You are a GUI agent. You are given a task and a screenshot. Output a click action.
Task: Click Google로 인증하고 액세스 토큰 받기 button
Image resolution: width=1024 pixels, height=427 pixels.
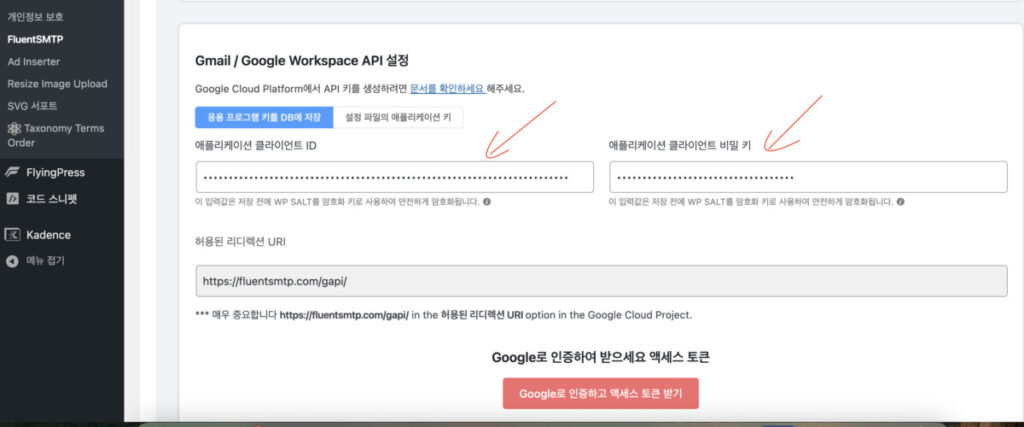(600, 394)
